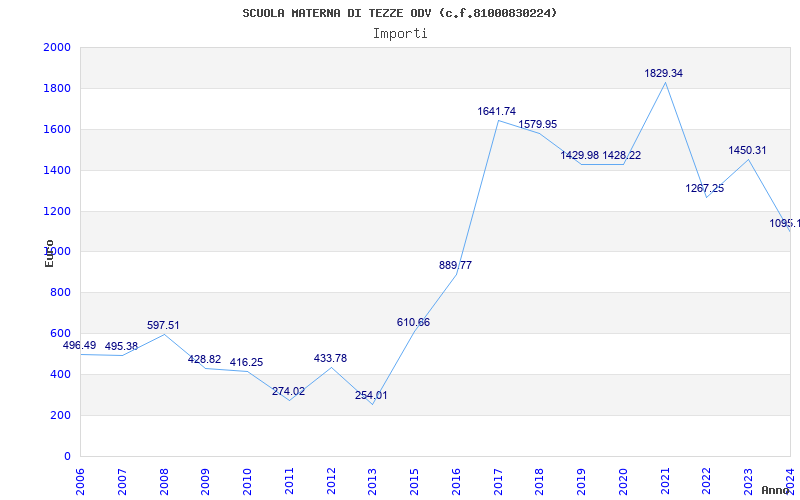The image size is (800, 500).
Task: Click the 1450.31 data label
Action: pos(747,150)
